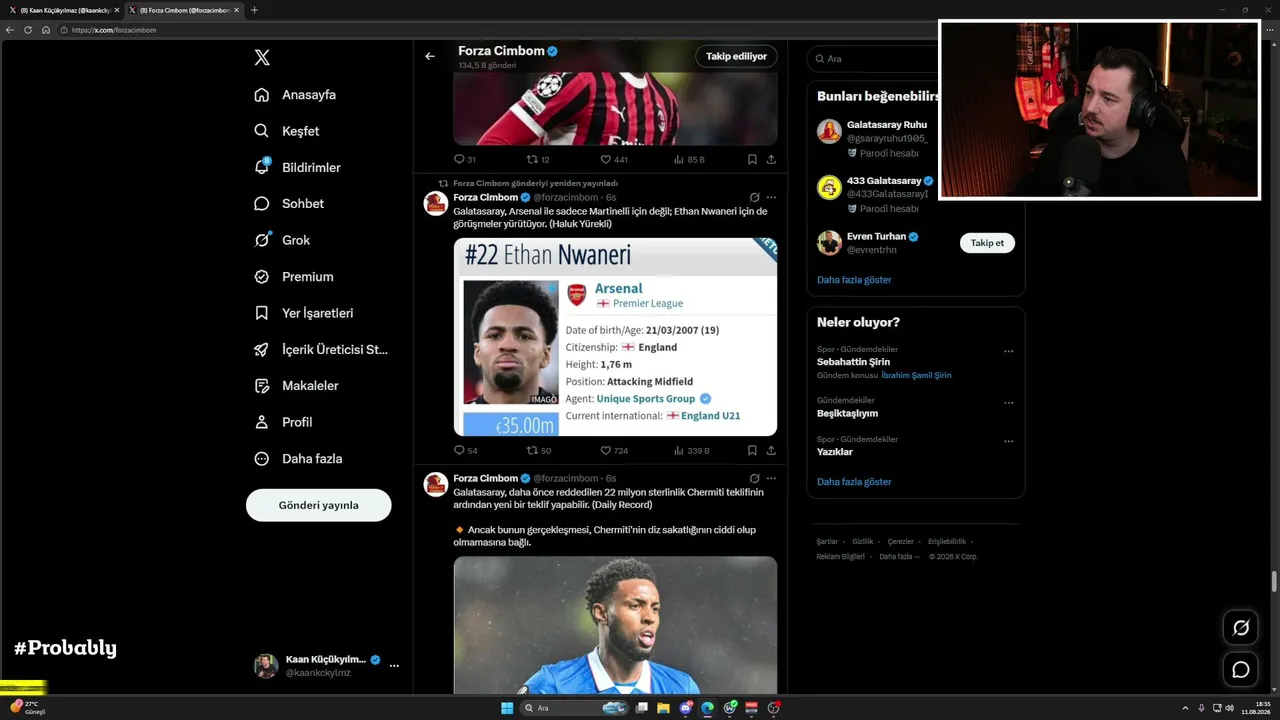
Task: Open Grok actions on the Nwaneri tweet
Action: point(754,197)
